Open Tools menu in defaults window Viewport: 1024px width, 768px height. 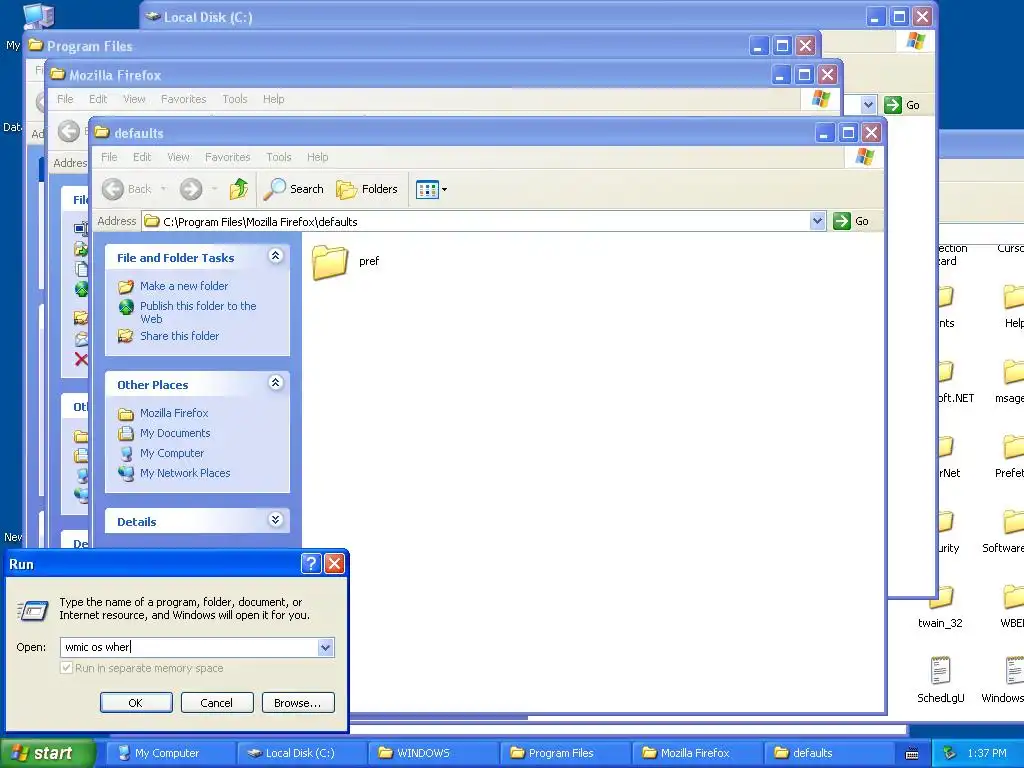click(x=279, y=157)
